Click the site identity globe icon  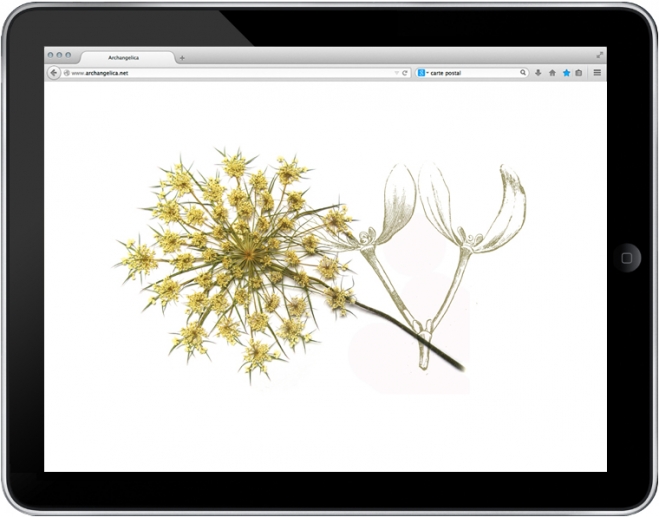tap(67, 73)
